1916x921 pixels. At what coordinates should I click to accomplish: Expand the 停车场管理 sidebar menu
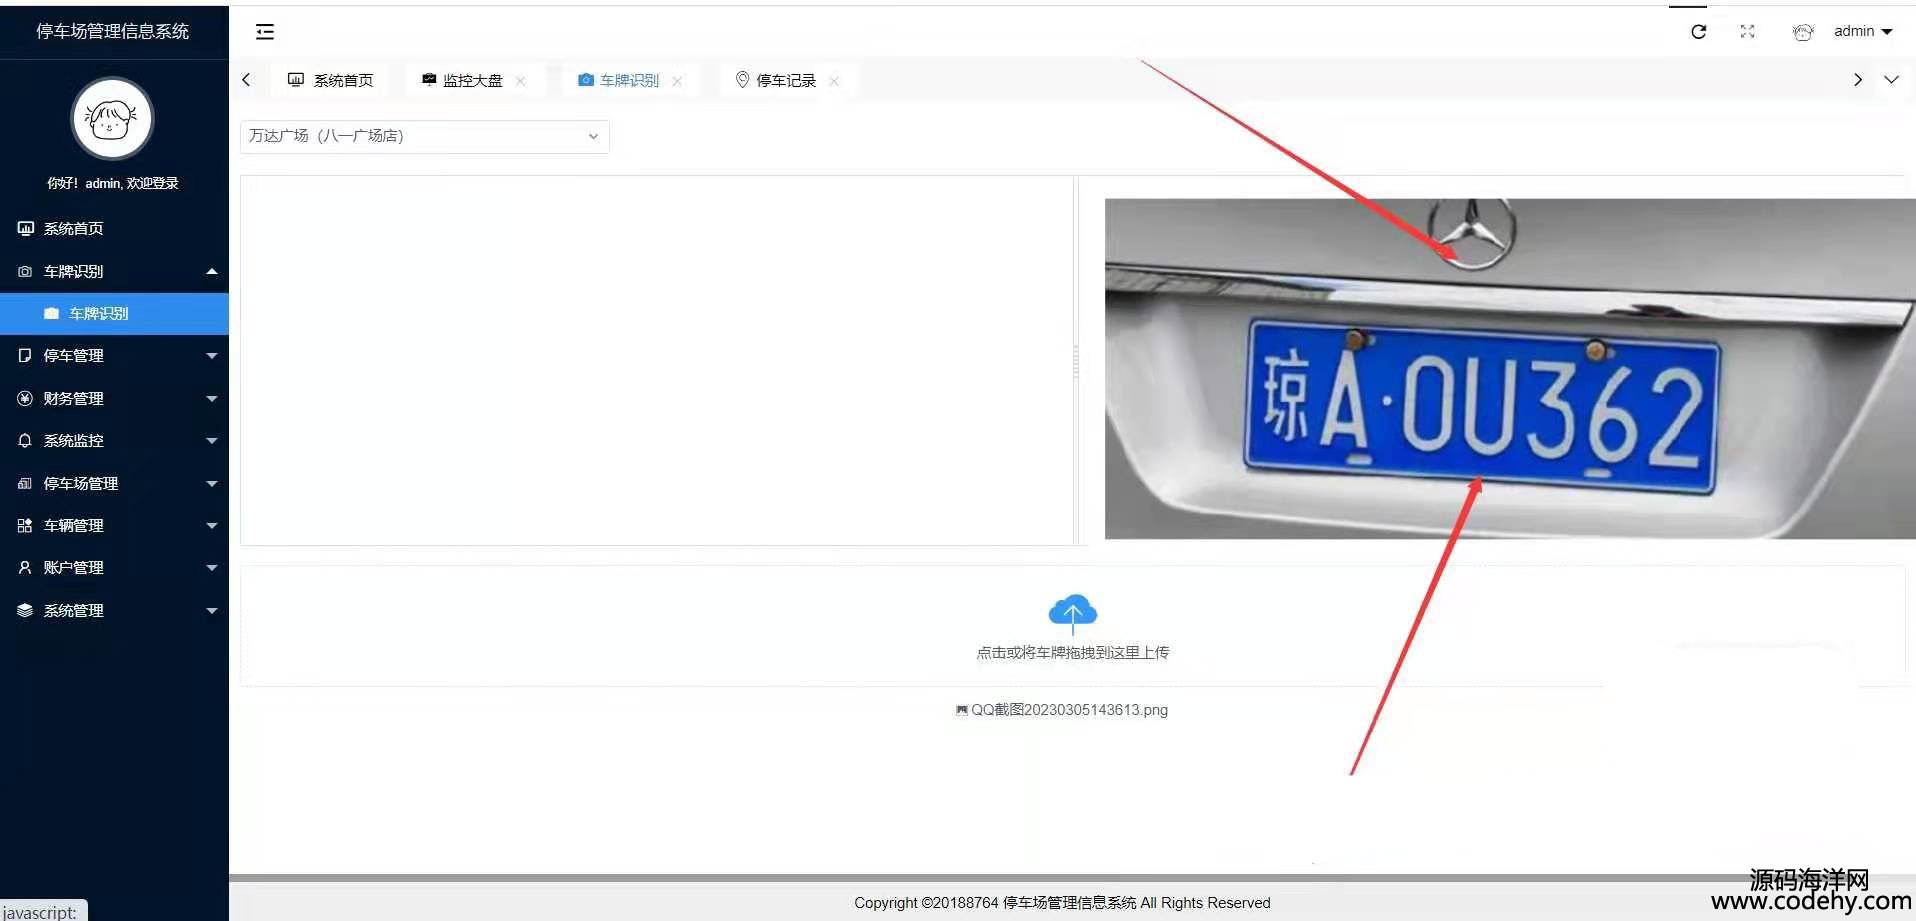coord(114,484)
